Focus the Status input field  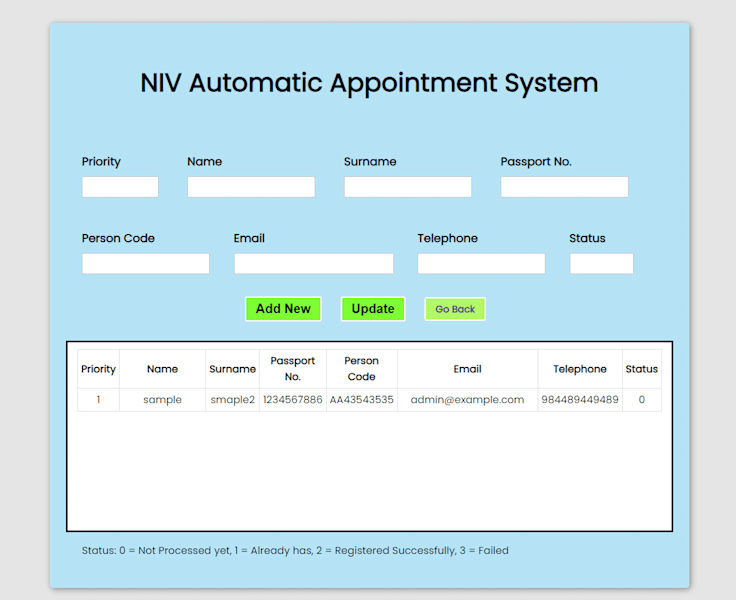click(601, 263)
